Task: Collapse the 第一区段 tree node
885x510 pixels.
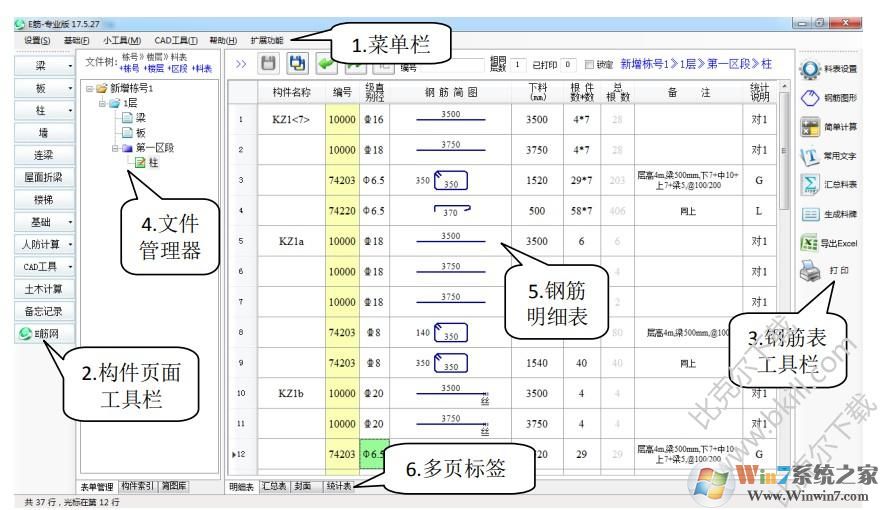Action: pyautogui.click(x=115, y=148)
